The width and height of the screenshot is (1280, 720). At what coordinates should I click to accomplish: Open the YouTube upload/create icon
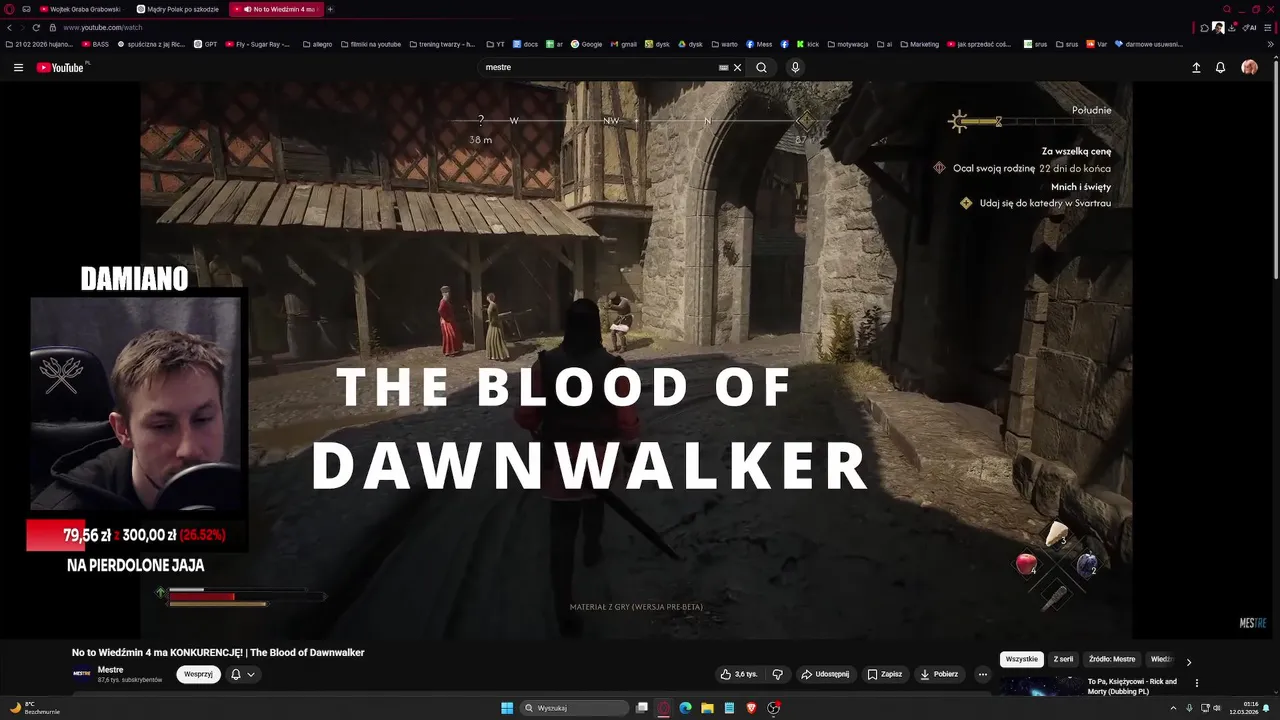(1196, 68)
